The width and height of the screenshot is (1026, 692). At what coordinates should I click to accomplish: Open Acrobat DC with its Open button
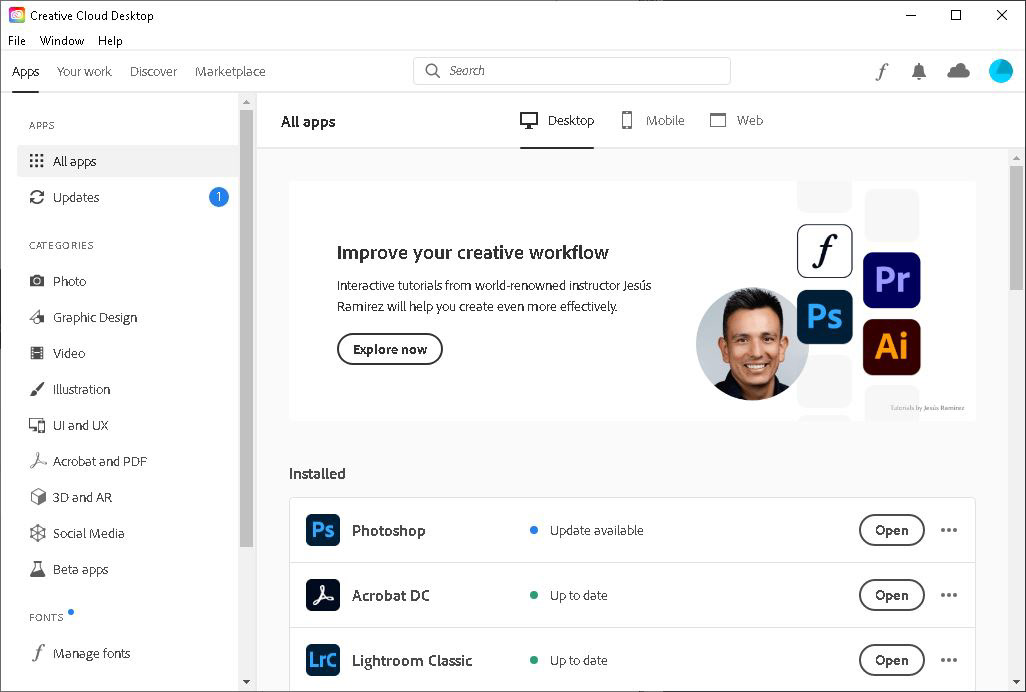891,595
